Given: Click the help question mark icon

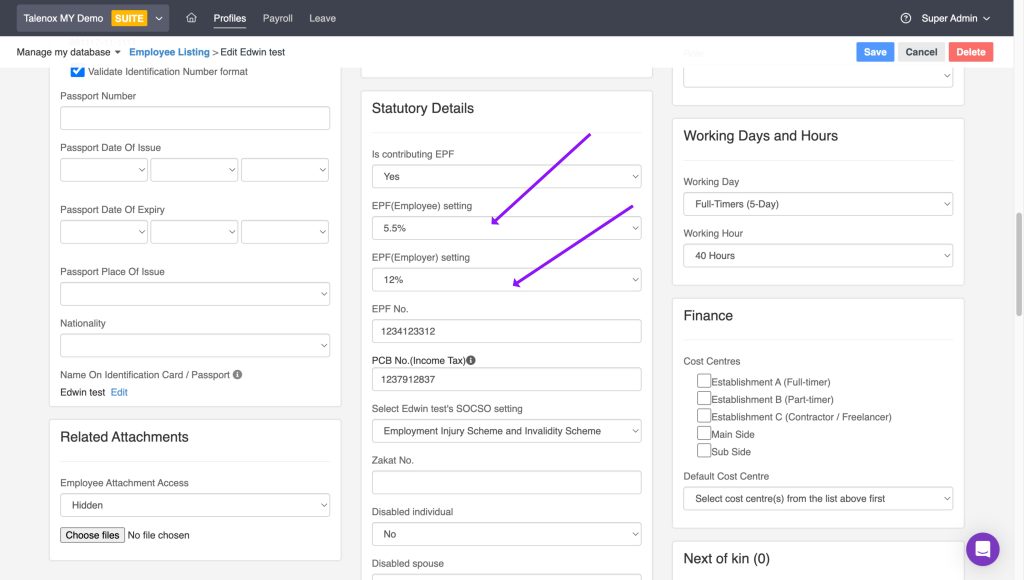Looking at the screenshot, I should click(906, 18).
